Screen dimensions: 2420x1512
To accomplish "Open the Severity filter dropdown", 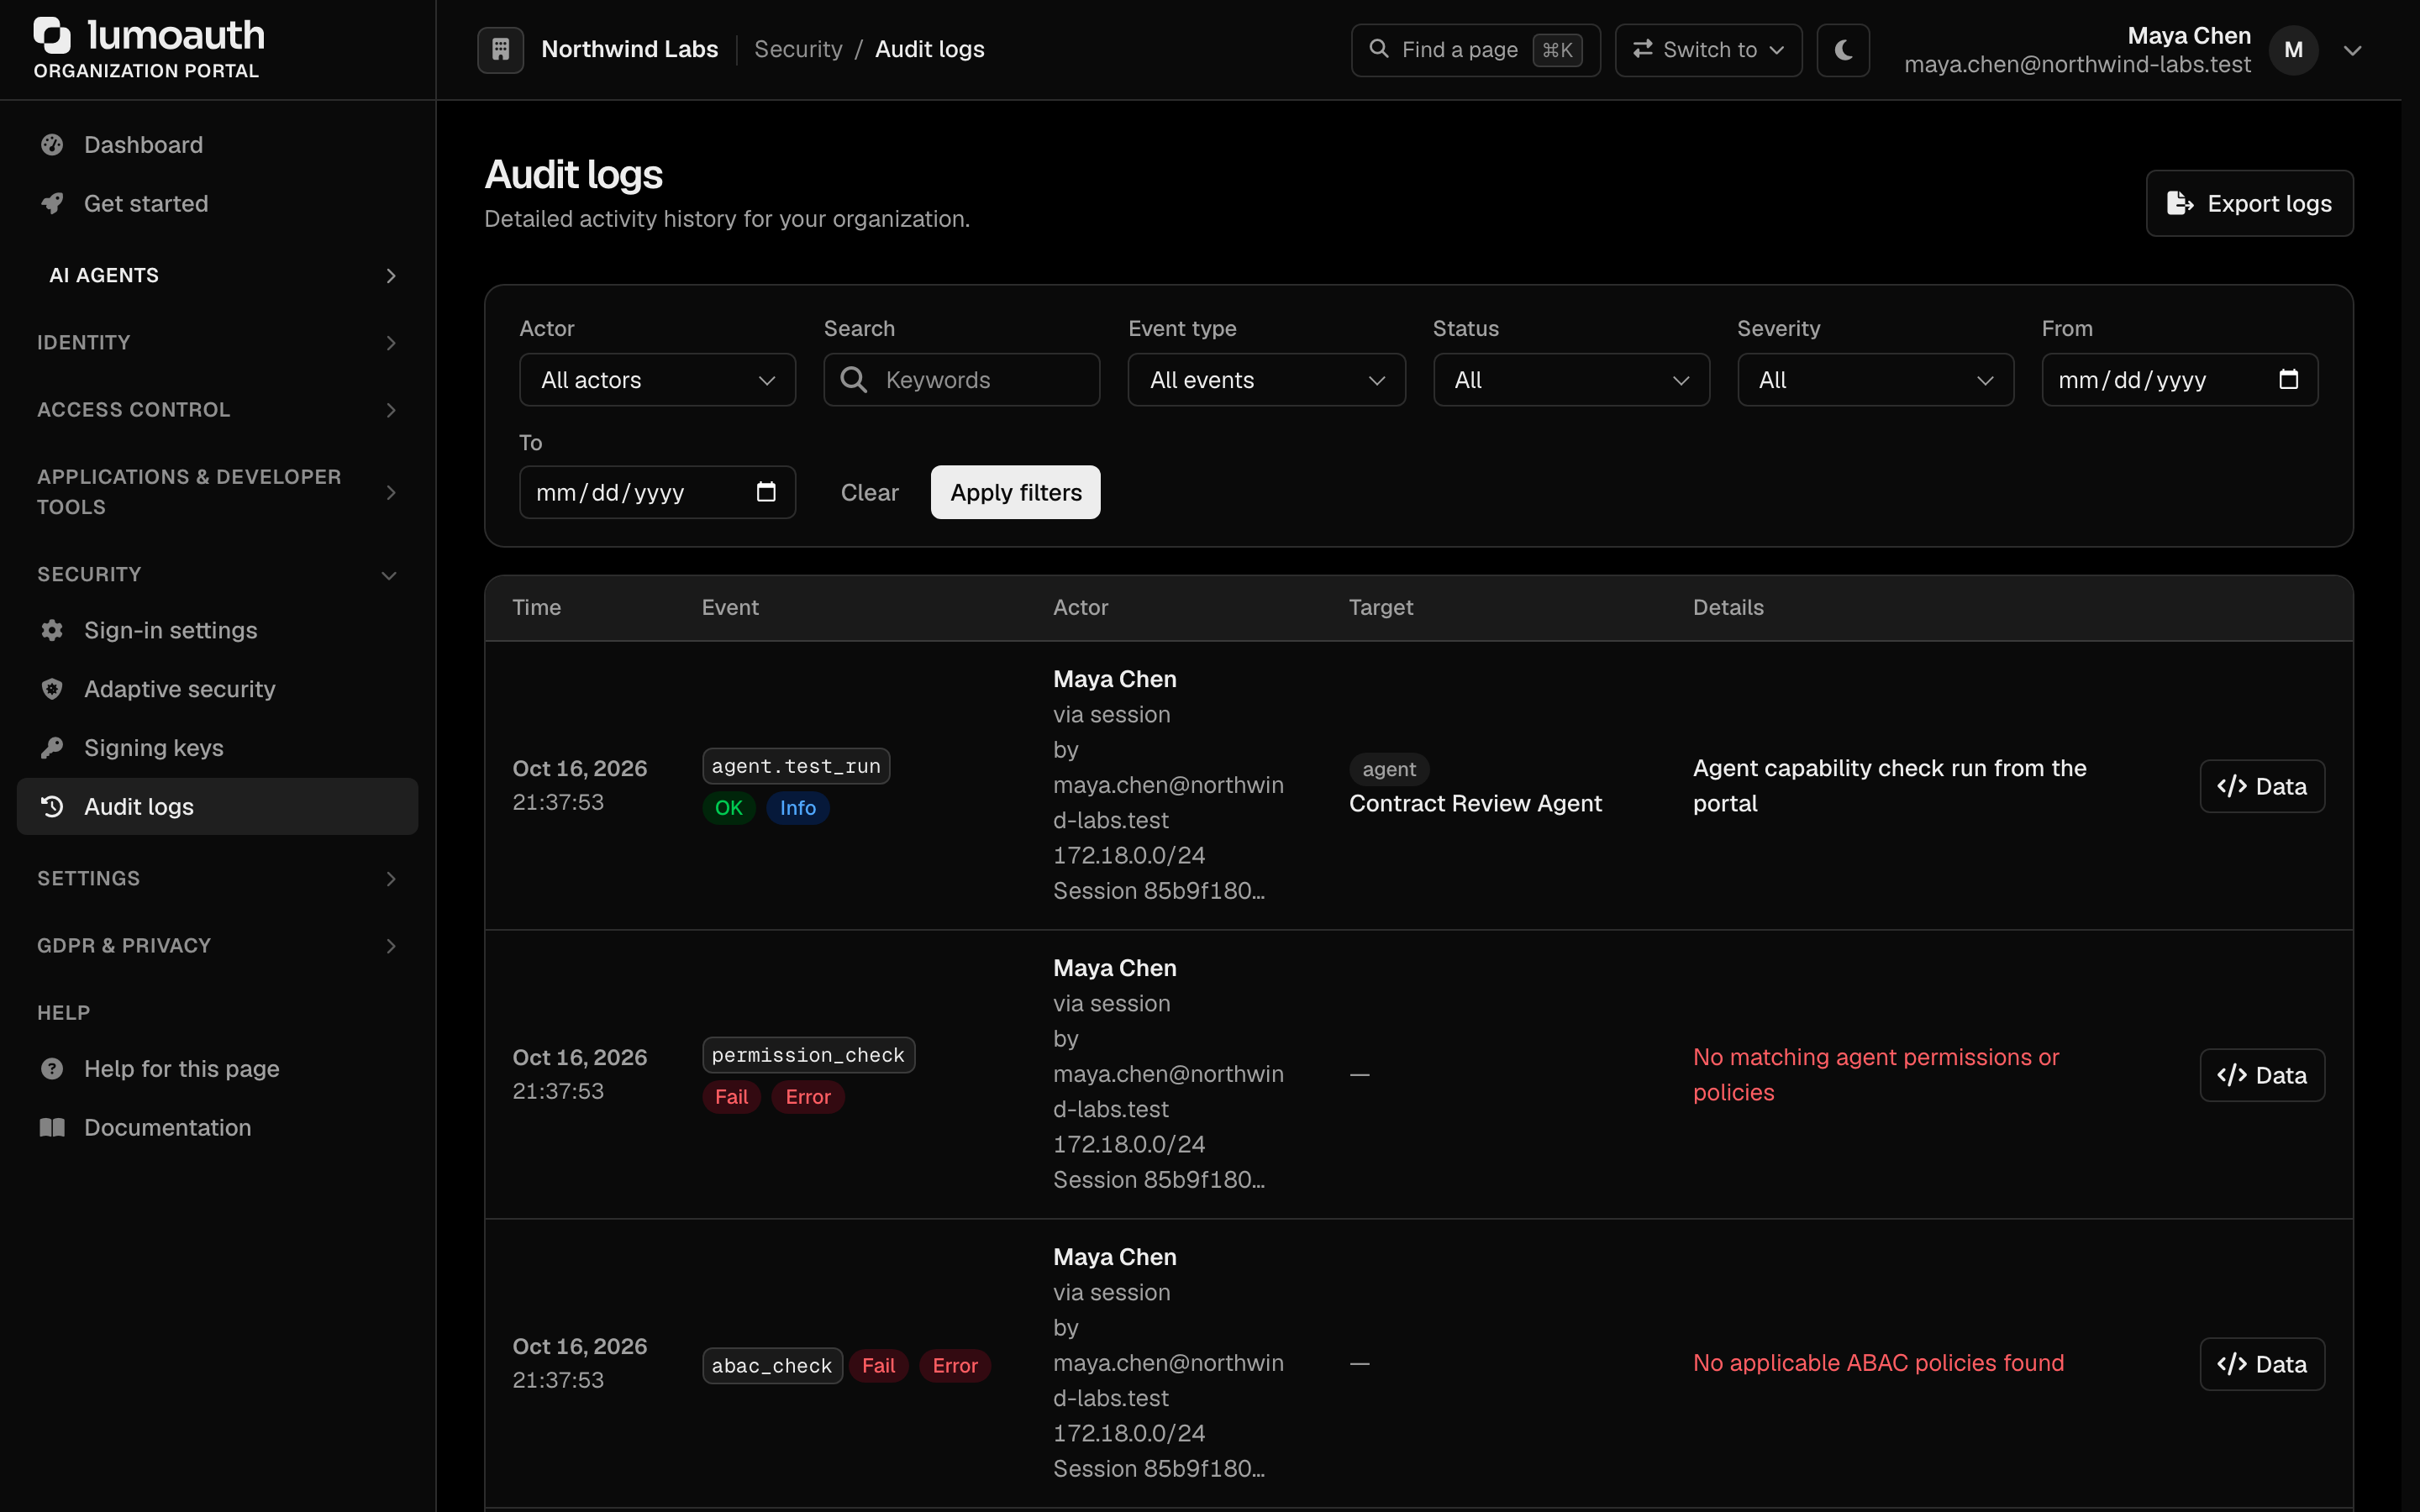I will [x=1875, y=380].
